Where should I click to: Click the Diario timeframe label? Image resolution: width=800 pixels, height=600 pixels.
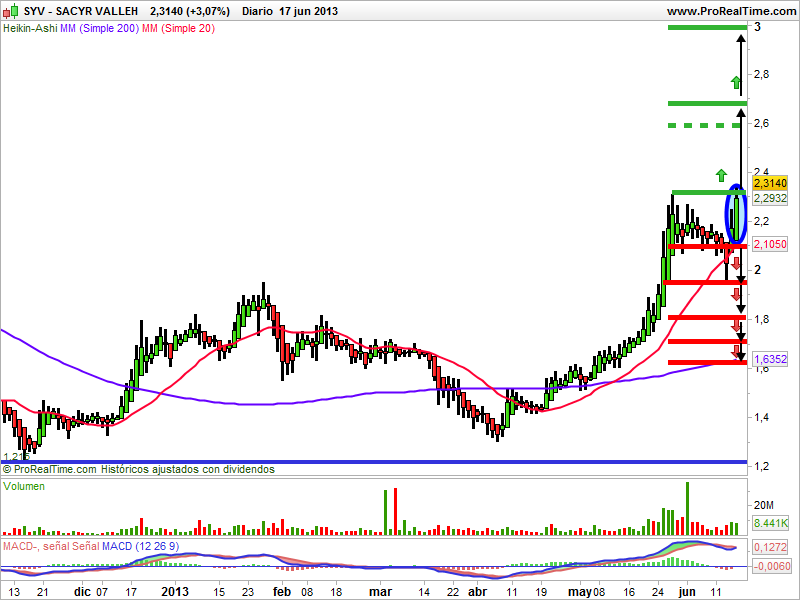[x=258, y=11]
